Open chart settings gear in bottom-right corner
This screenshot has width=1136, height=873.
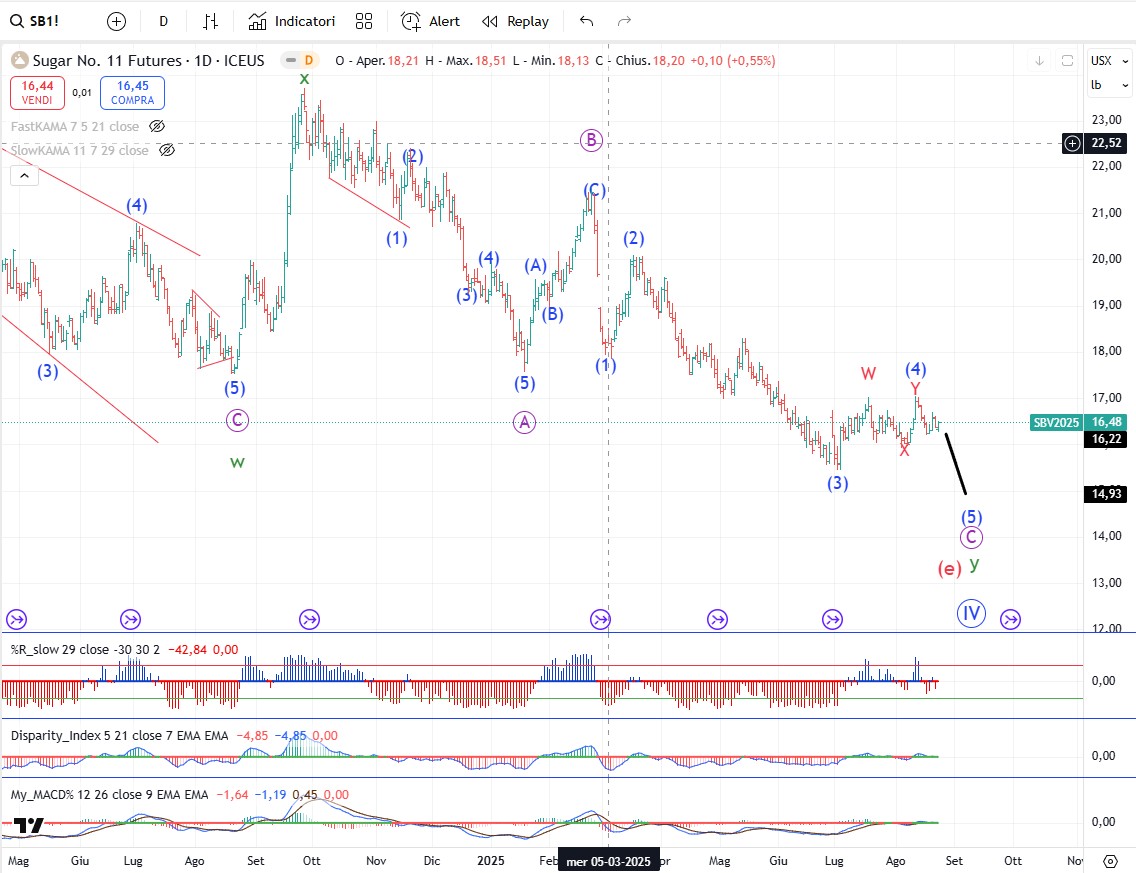pos(1110,860)
